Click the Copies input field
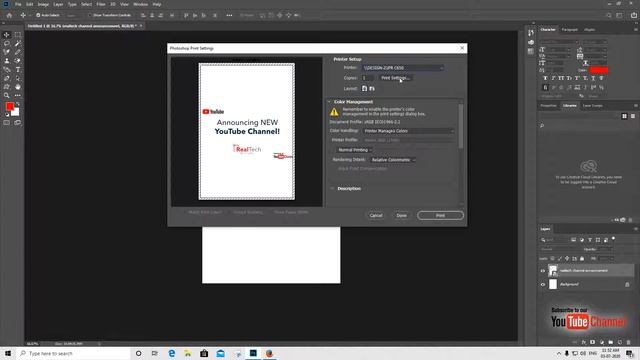This screenshot has height=360, width=640. pos(367,78)
